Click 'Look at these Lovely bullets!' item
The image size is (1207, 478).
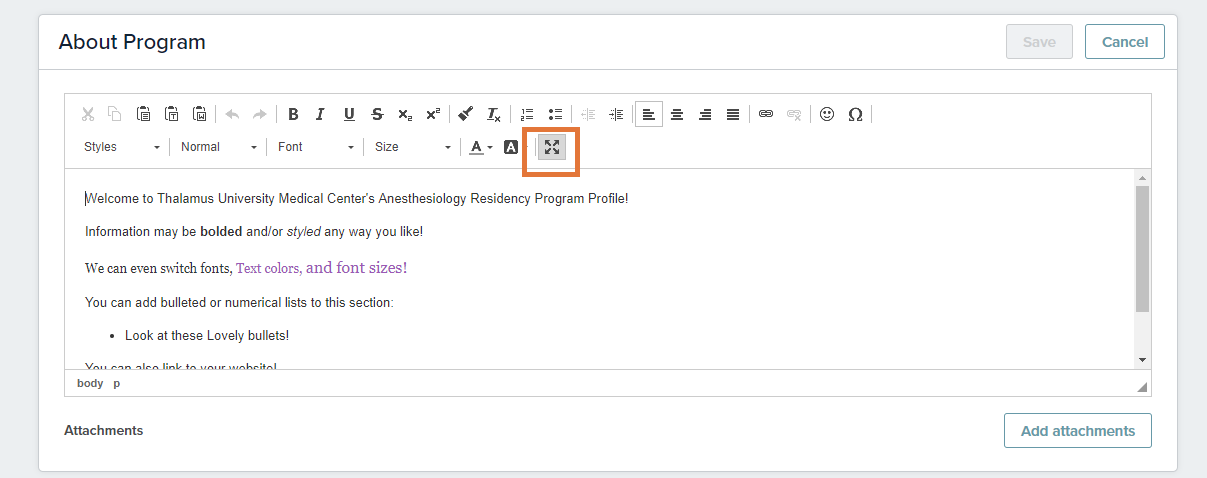[x=207, y=336]
